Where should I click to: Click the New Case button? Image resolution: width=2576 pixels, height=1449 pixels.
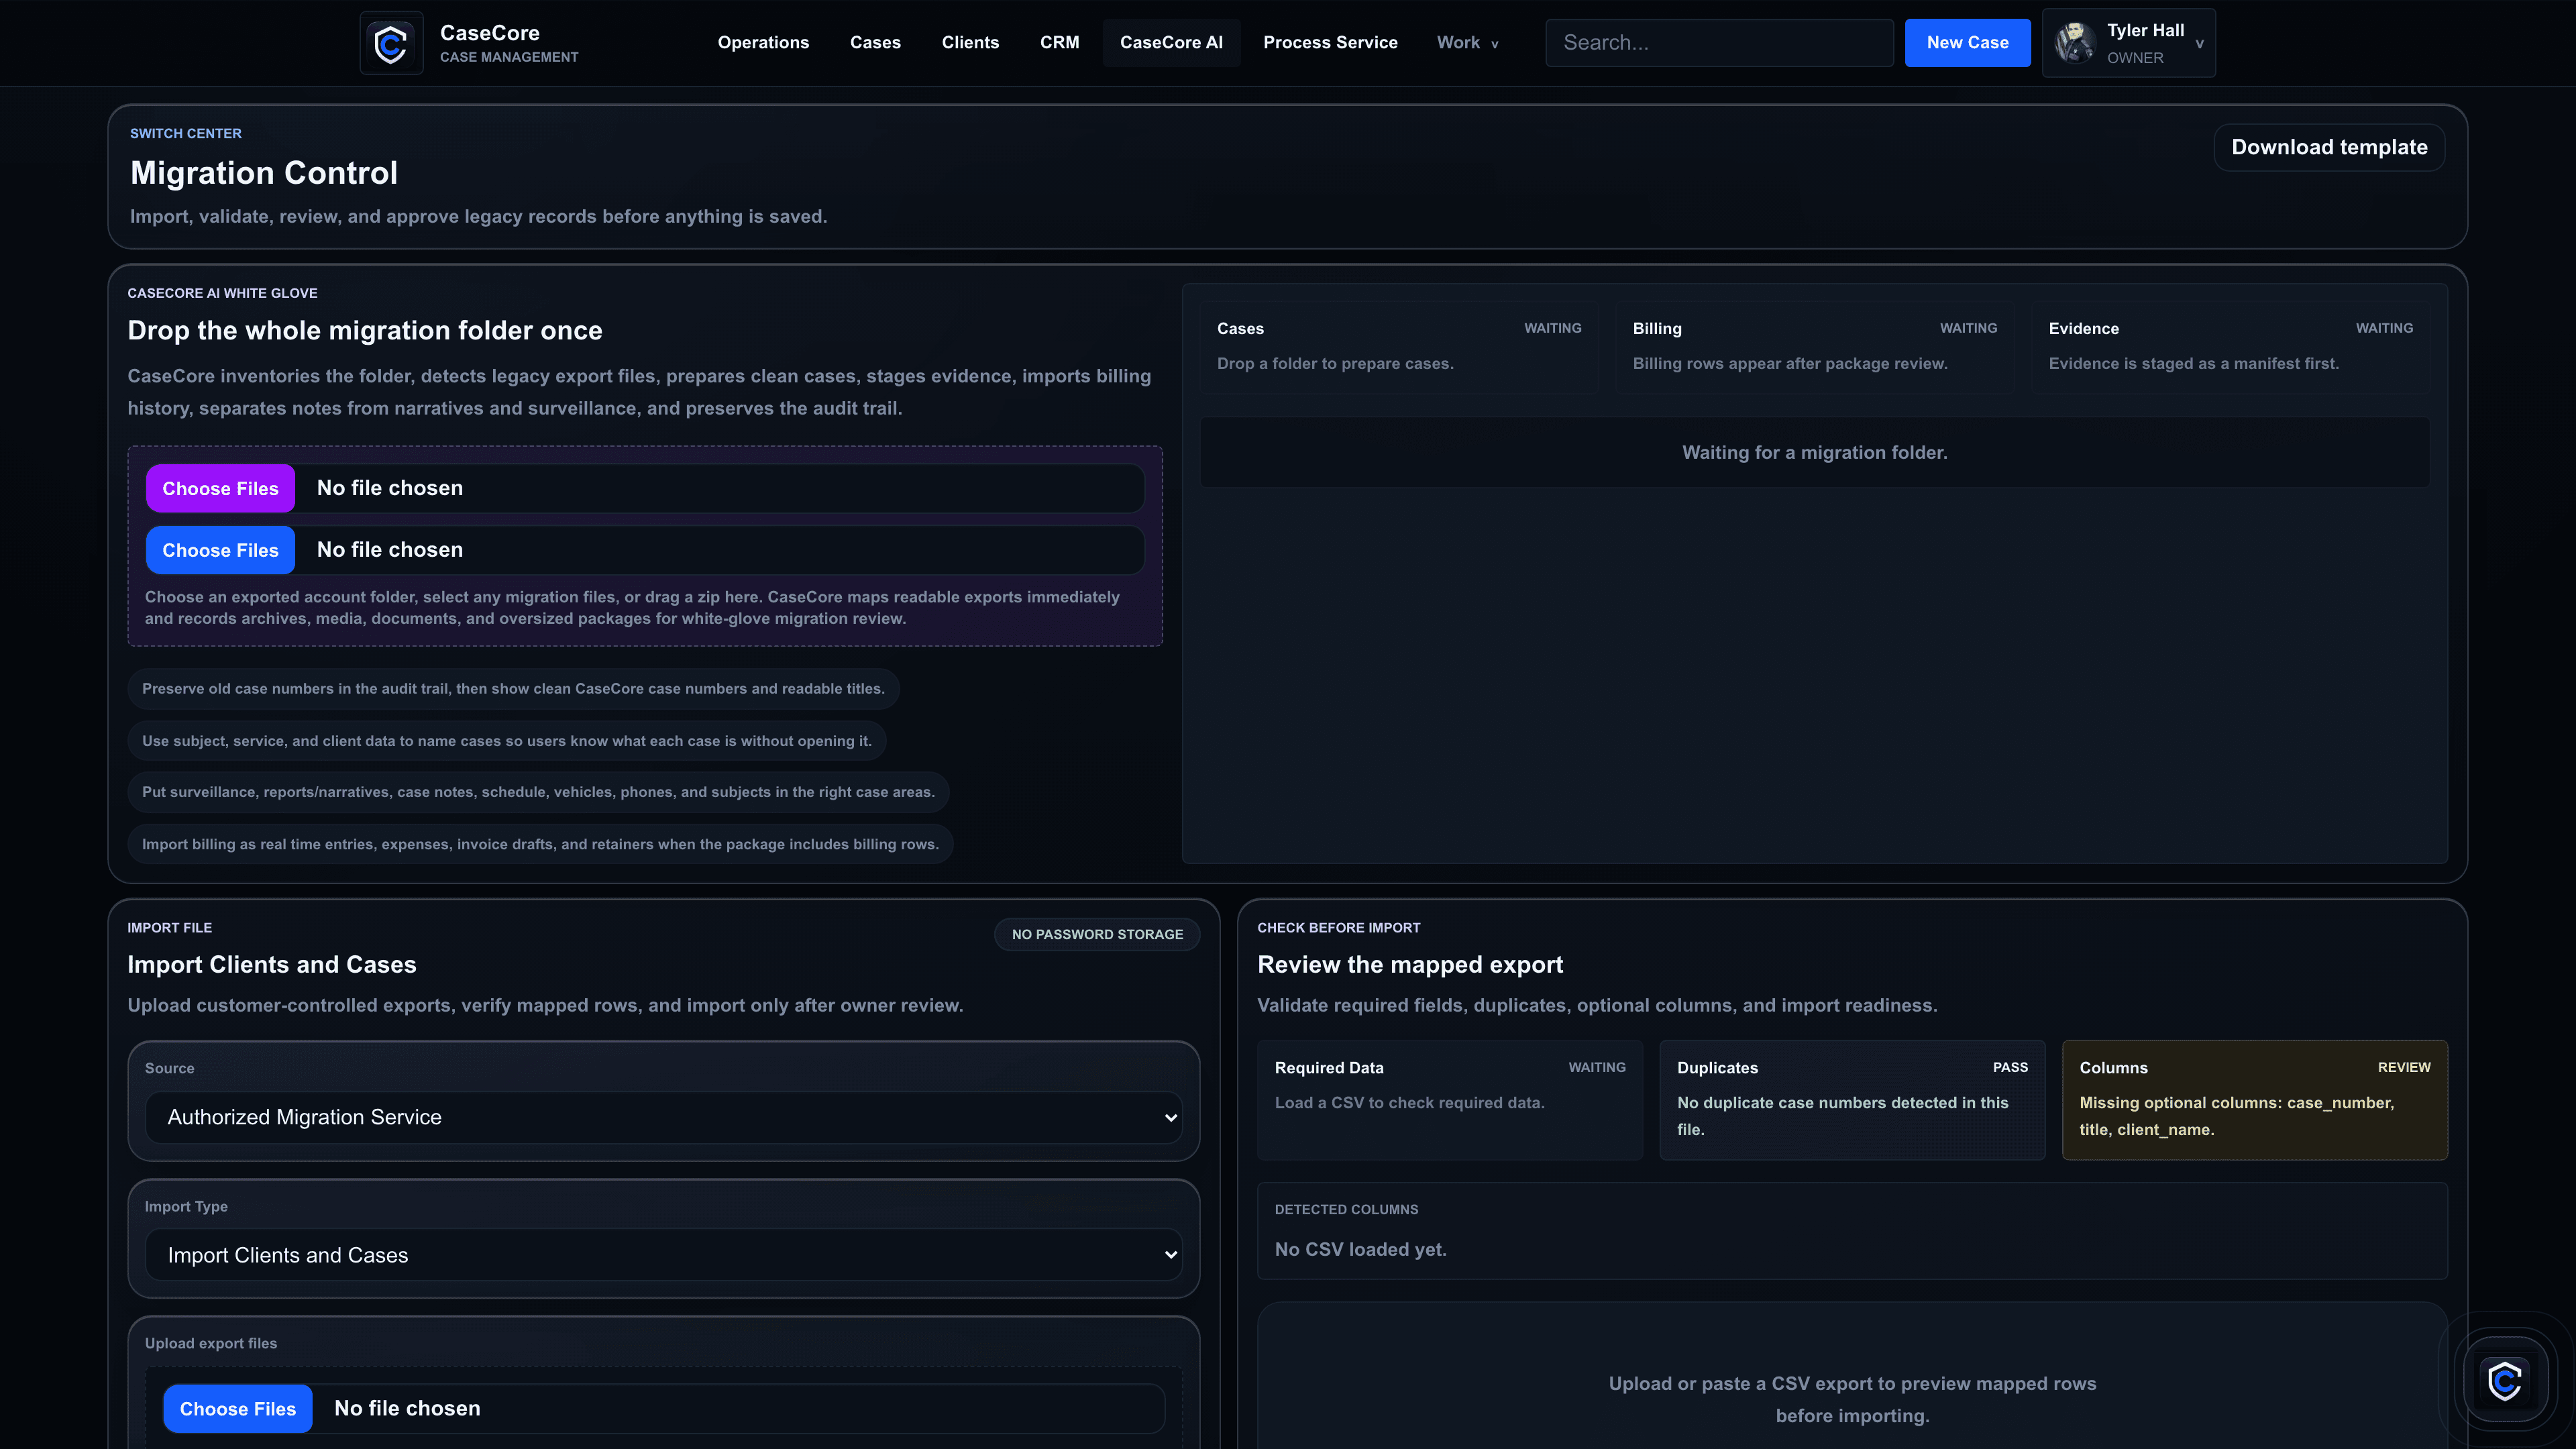[1967, 43]
